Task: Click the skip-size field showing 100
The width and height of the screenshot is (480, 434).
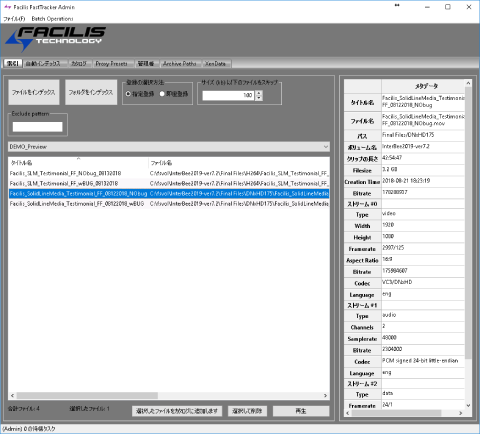Action: [228, 95]
